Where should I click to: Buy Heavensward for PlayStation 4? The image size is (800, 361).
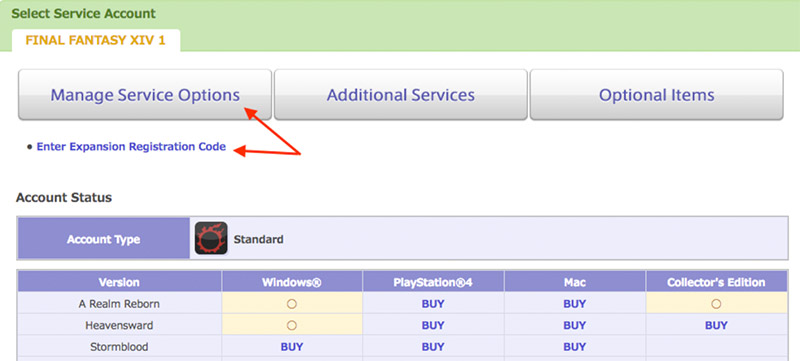point(433,325)
